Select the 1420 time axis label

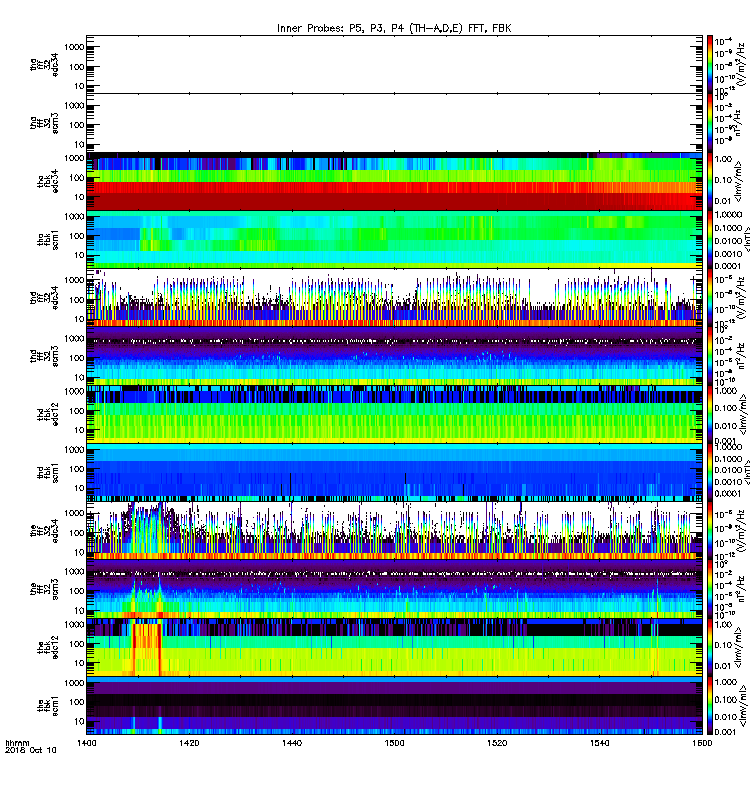pos(189,743)
